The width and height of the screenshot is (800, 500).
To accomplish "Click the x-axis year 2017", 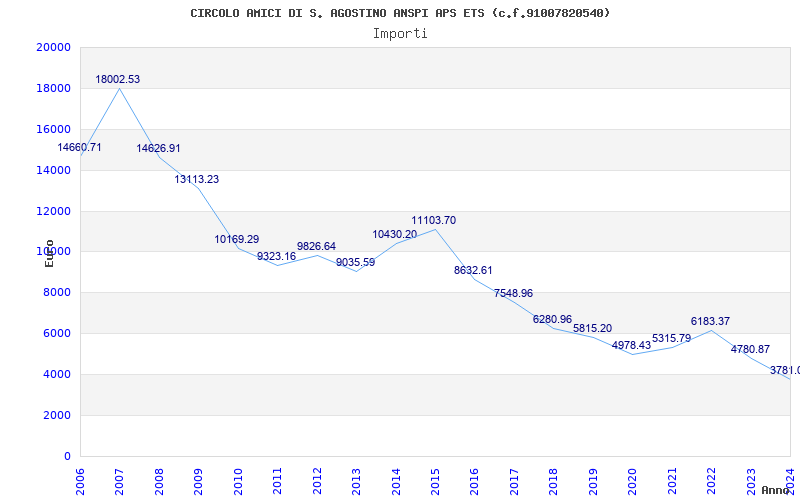I will (514, 481).
